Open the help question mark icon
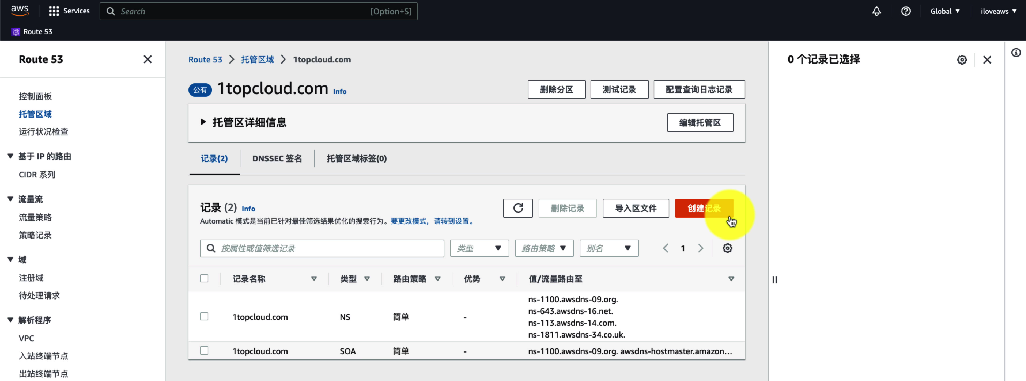Screen dimensions: 1026x381 [x=906, y=11]
